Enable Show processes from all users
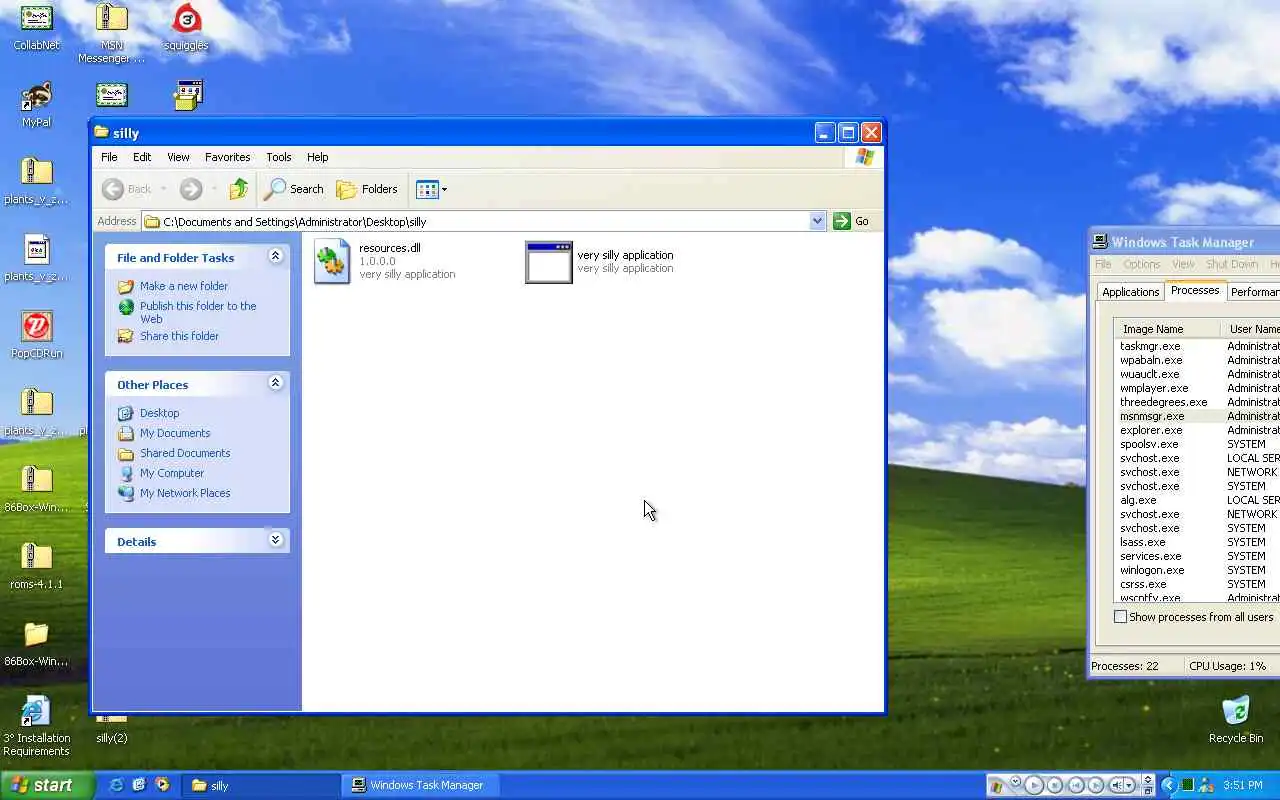Image resolution: width=1280 pixels, height=800 pixels. 1120,617
